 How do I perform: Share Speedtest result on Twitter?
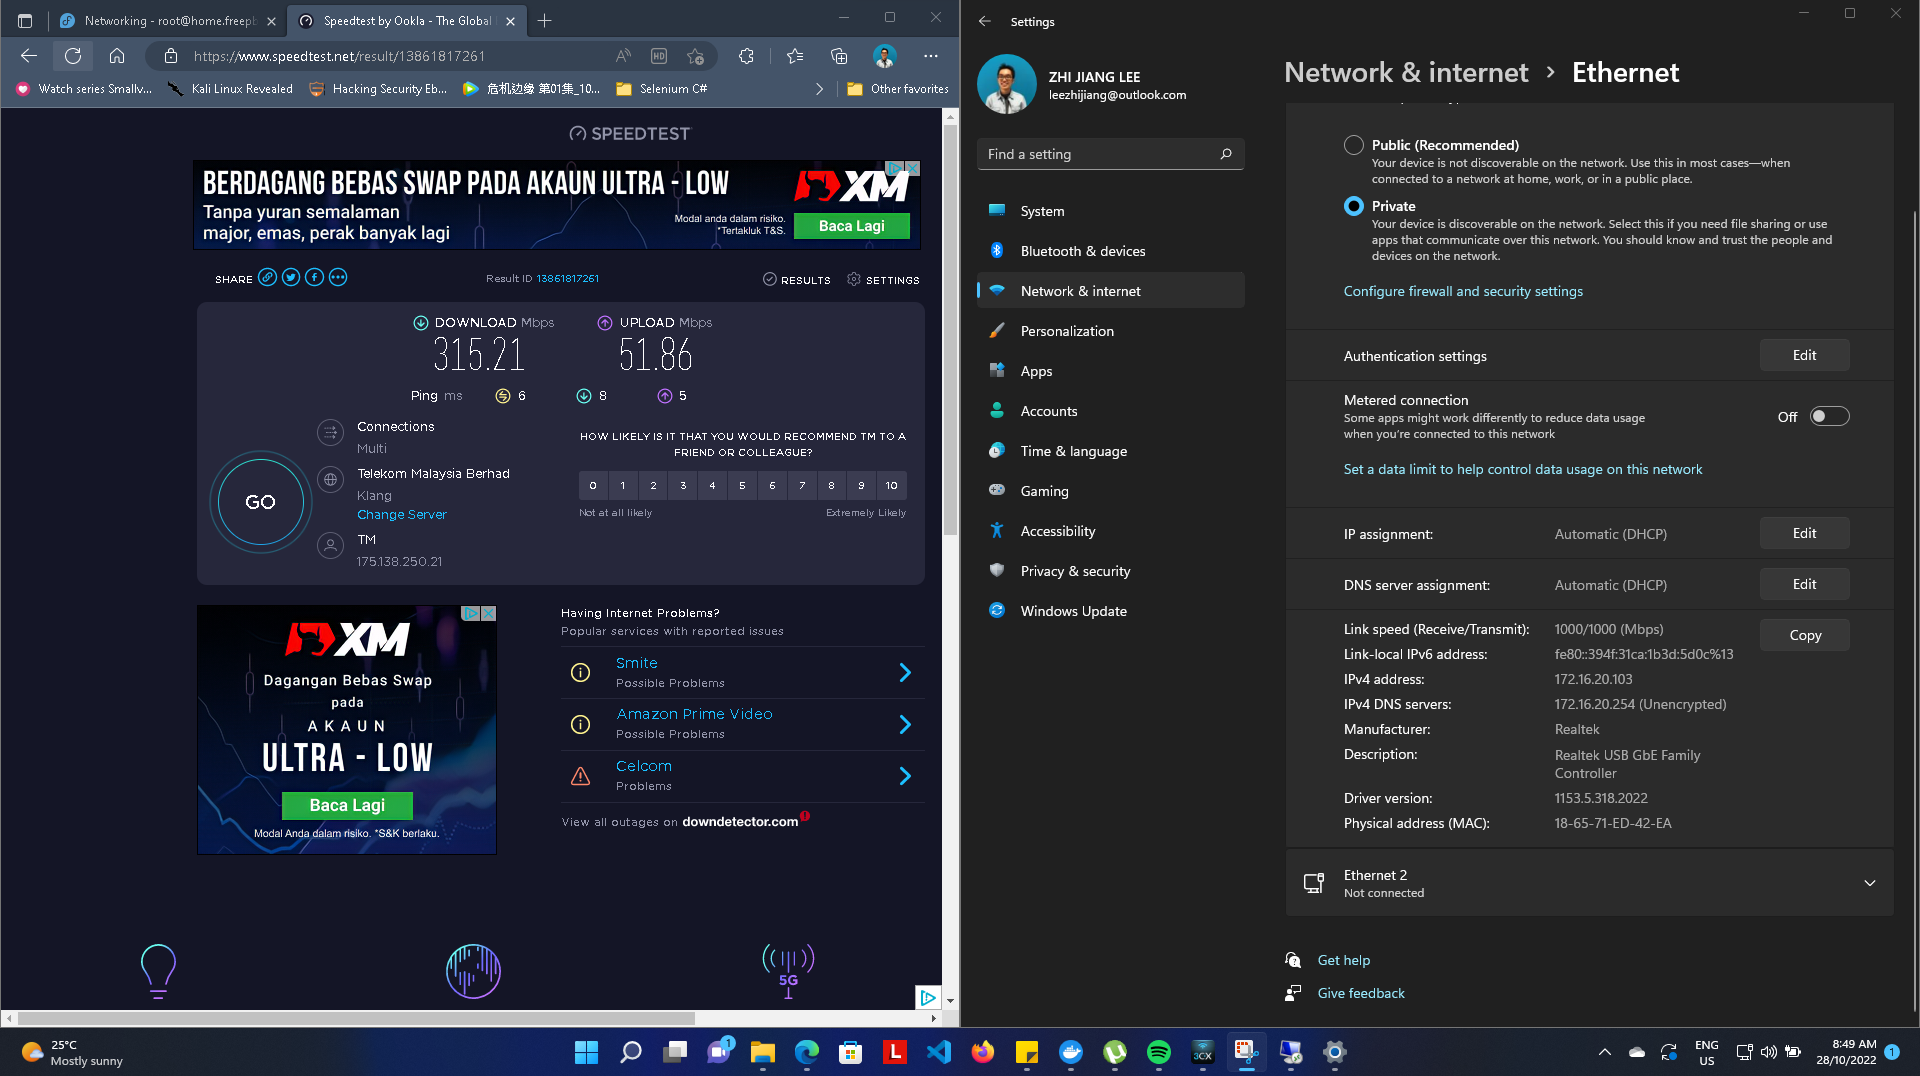291,278
